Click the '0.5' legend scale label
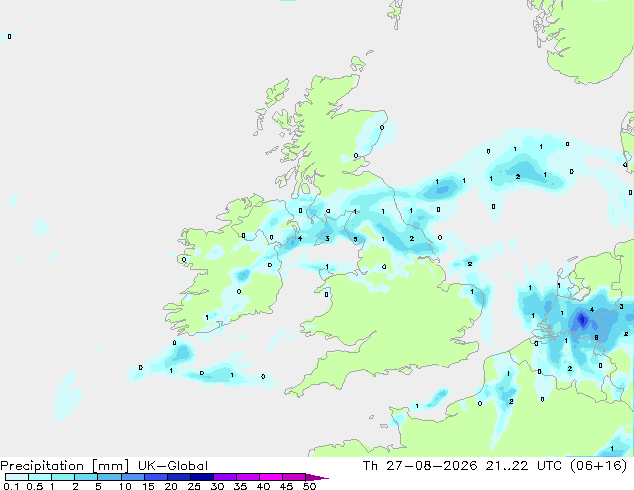The height and width of the screenshot is (490, 634). click(35, 486)
